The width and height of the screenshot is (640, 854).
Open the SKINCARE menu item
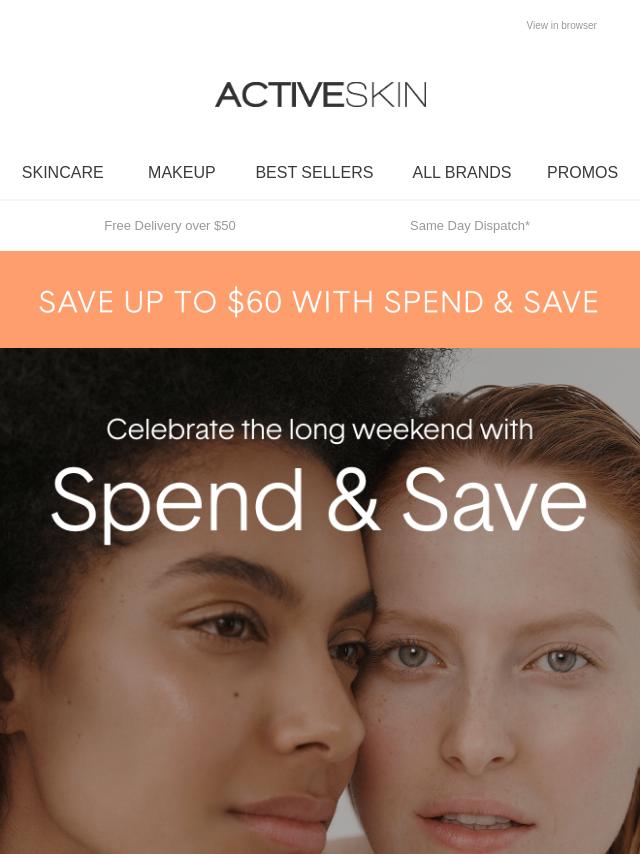pyautogui.click(x=63, y=172)
